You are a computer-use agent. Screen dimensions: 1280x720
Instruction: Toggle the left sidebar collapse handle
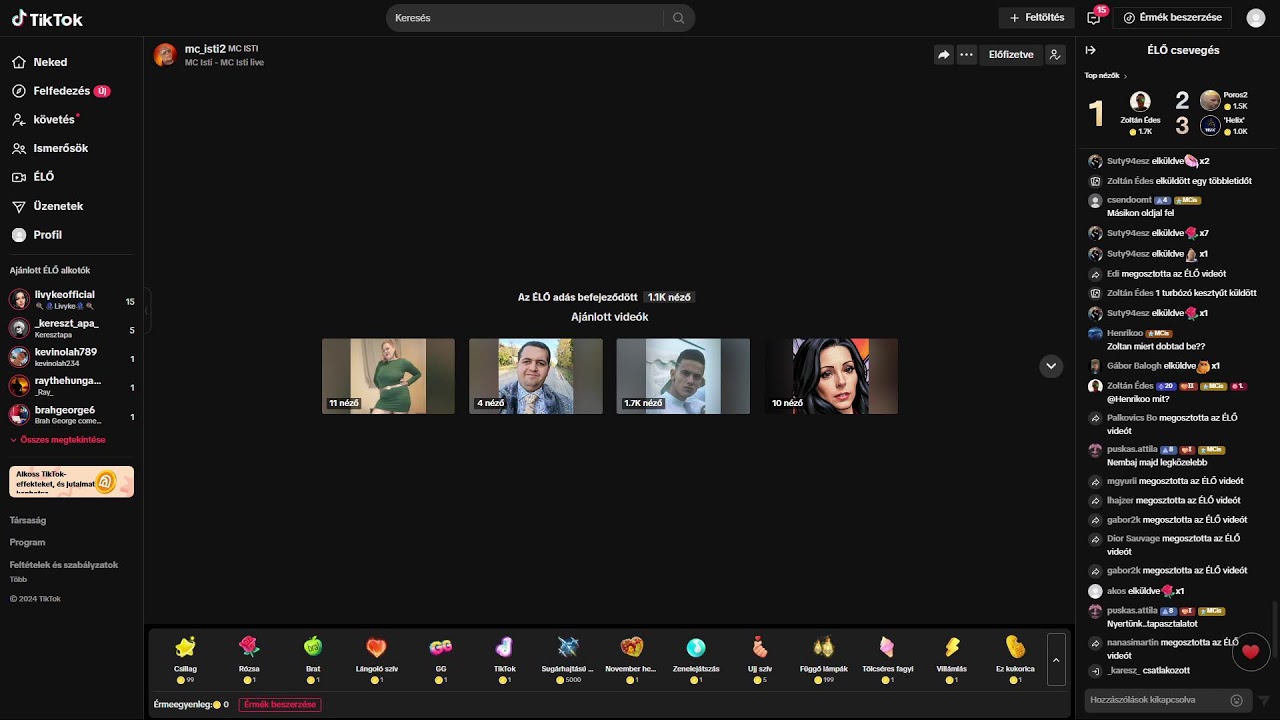pyautogui.click(x=147, y=311)
